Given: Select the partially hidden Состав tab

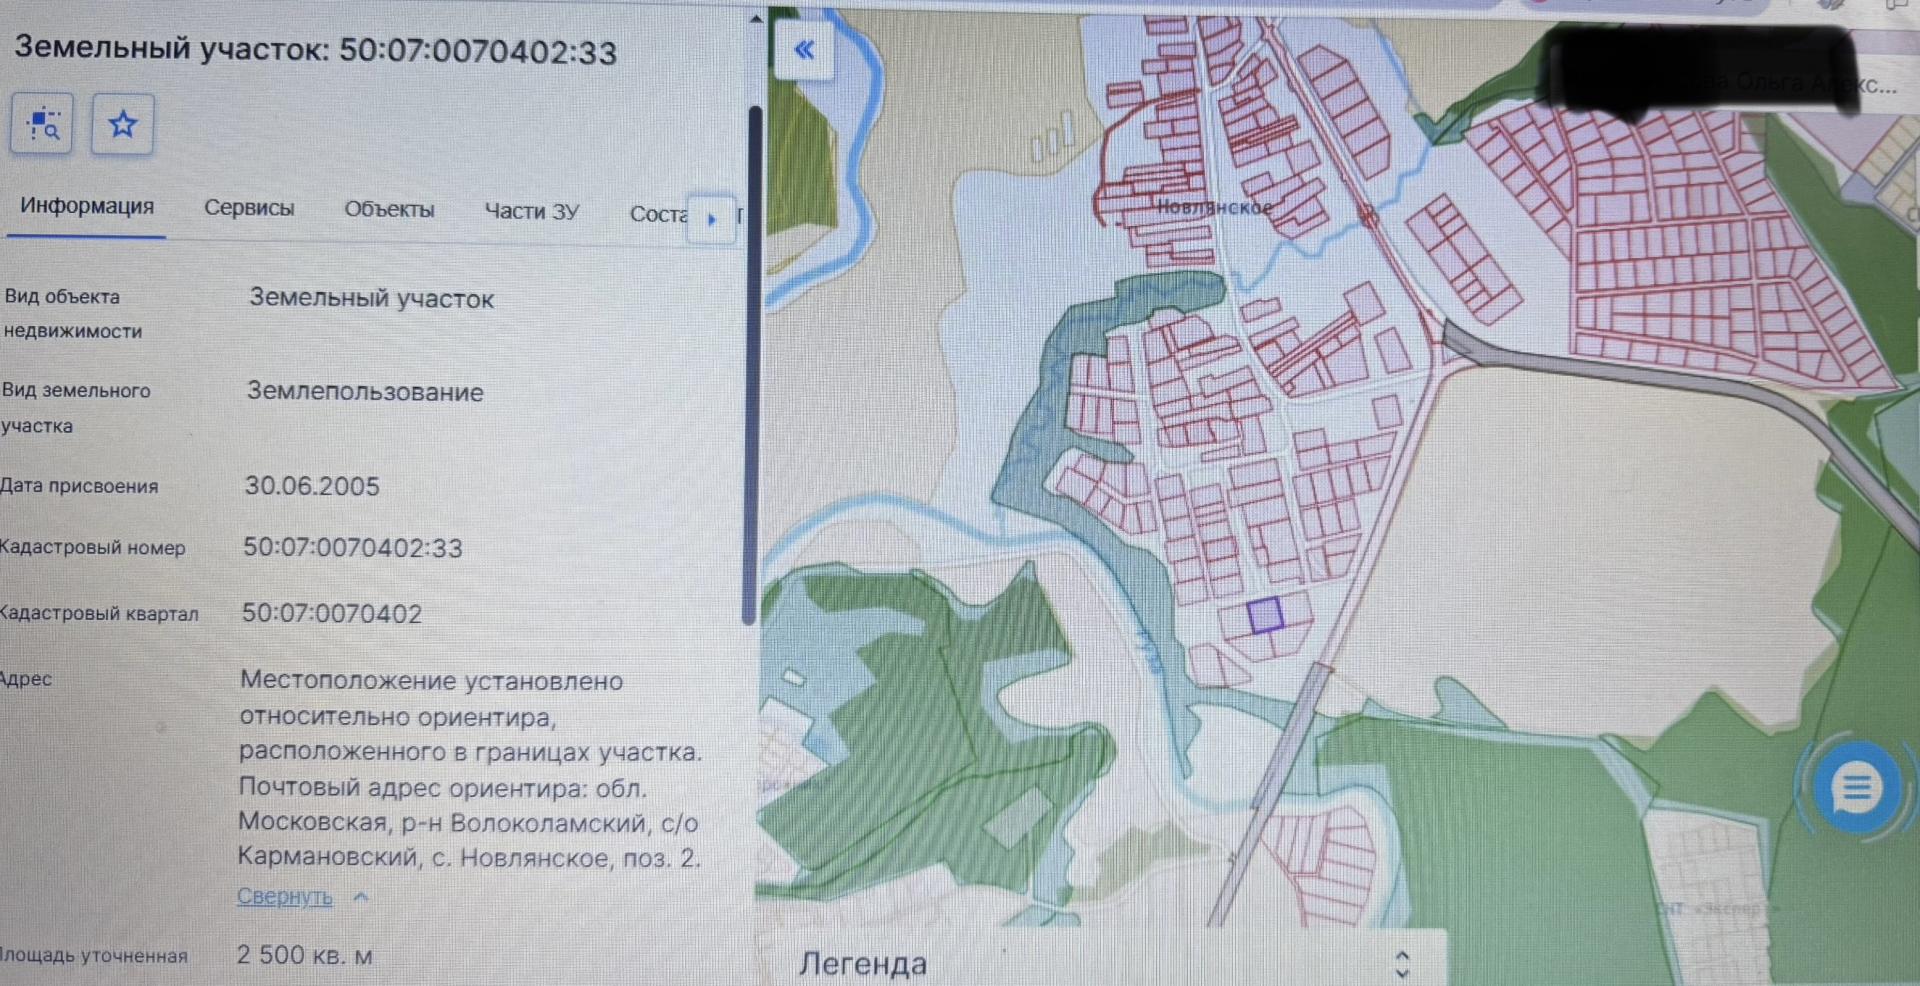Looking at the screenshot, I should pyautogui.click(x=656, y=214).
